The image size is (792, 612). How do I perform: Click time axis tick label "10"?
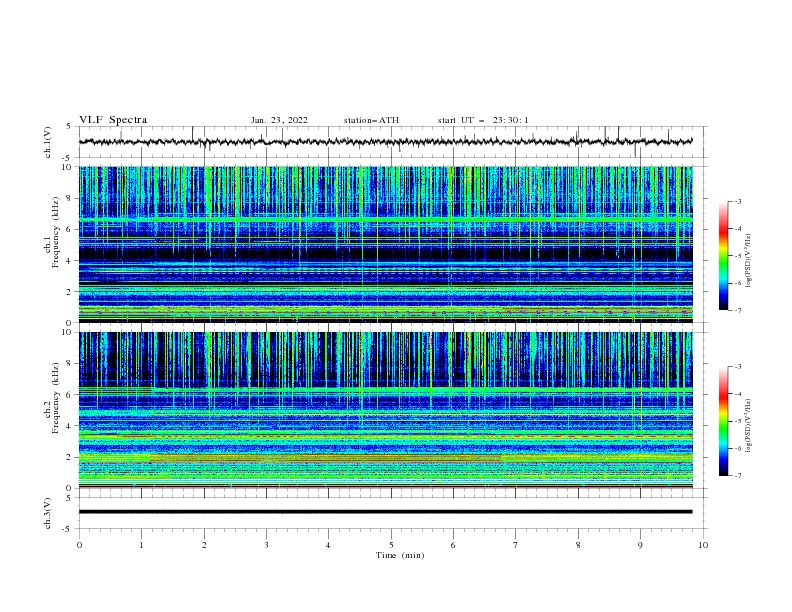(x=703, y=545)
